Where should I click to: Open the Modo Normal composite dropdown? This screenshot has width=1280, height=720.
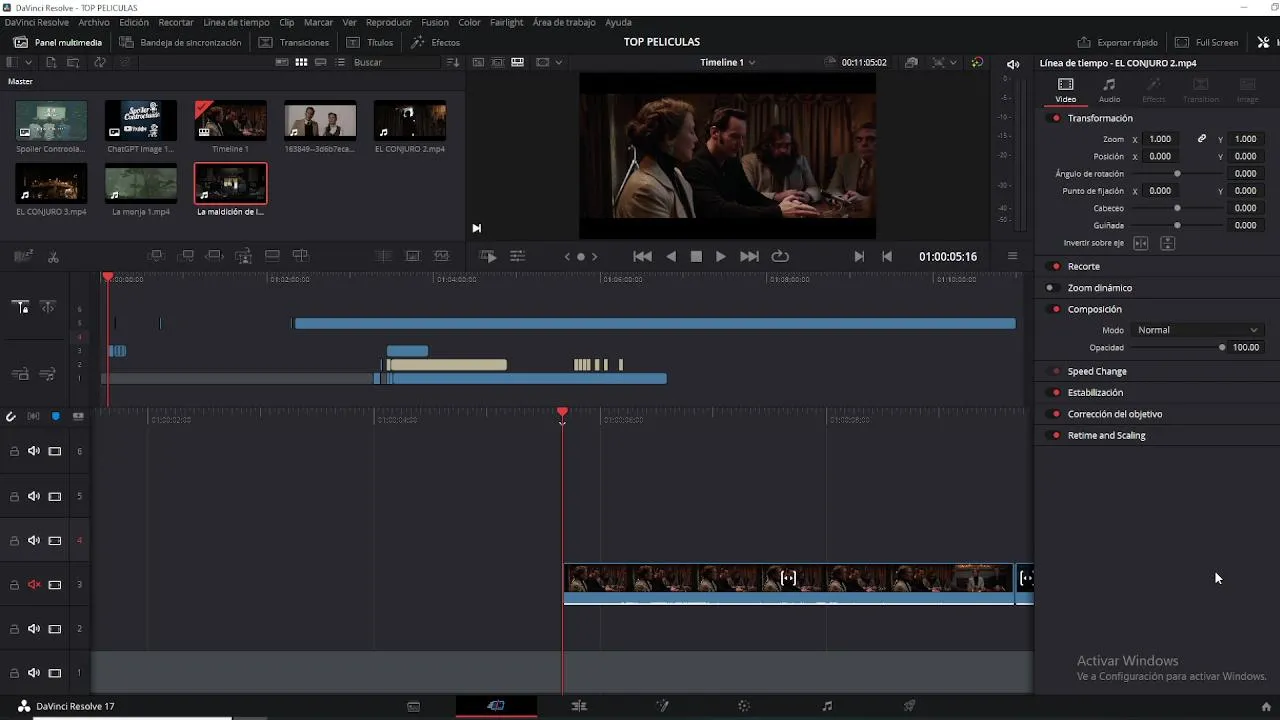coord(1197,330)
